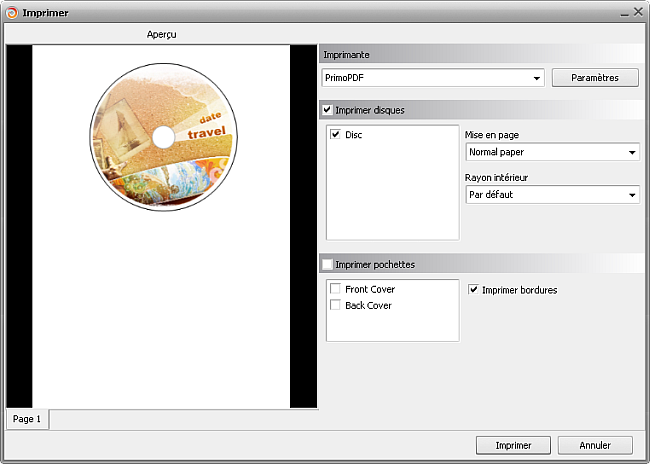Toggle the Imprimer disques checkbox

[x=327, y=110]
